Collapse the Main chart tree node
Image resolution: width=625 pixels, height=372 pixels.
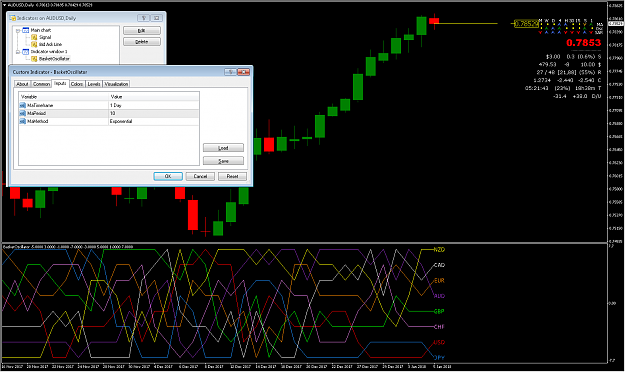(18, 30)
